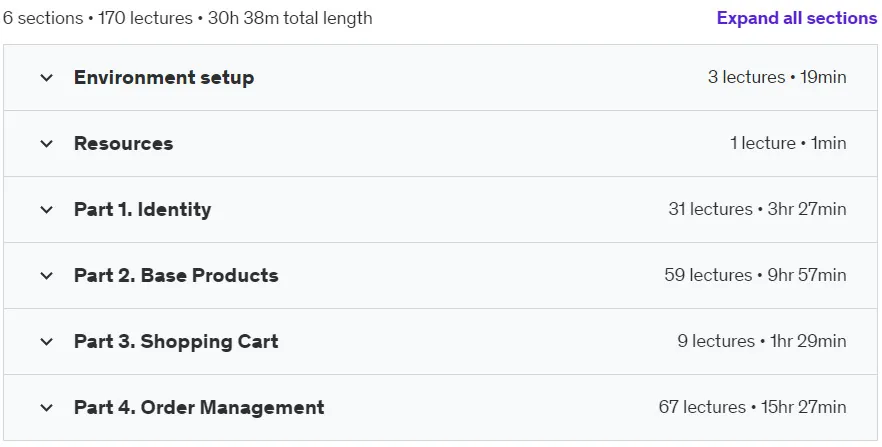
Task: Click the 6 sections • 170 lectures summary
Action: [x=188, y=18]
